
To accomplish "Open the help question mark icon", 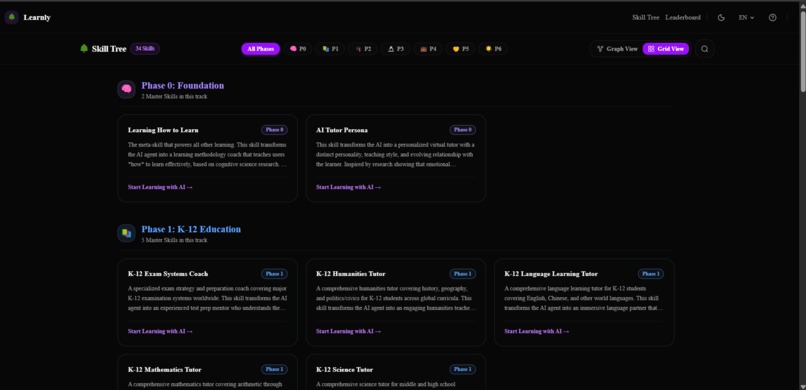I will click(x=772, y=17).
